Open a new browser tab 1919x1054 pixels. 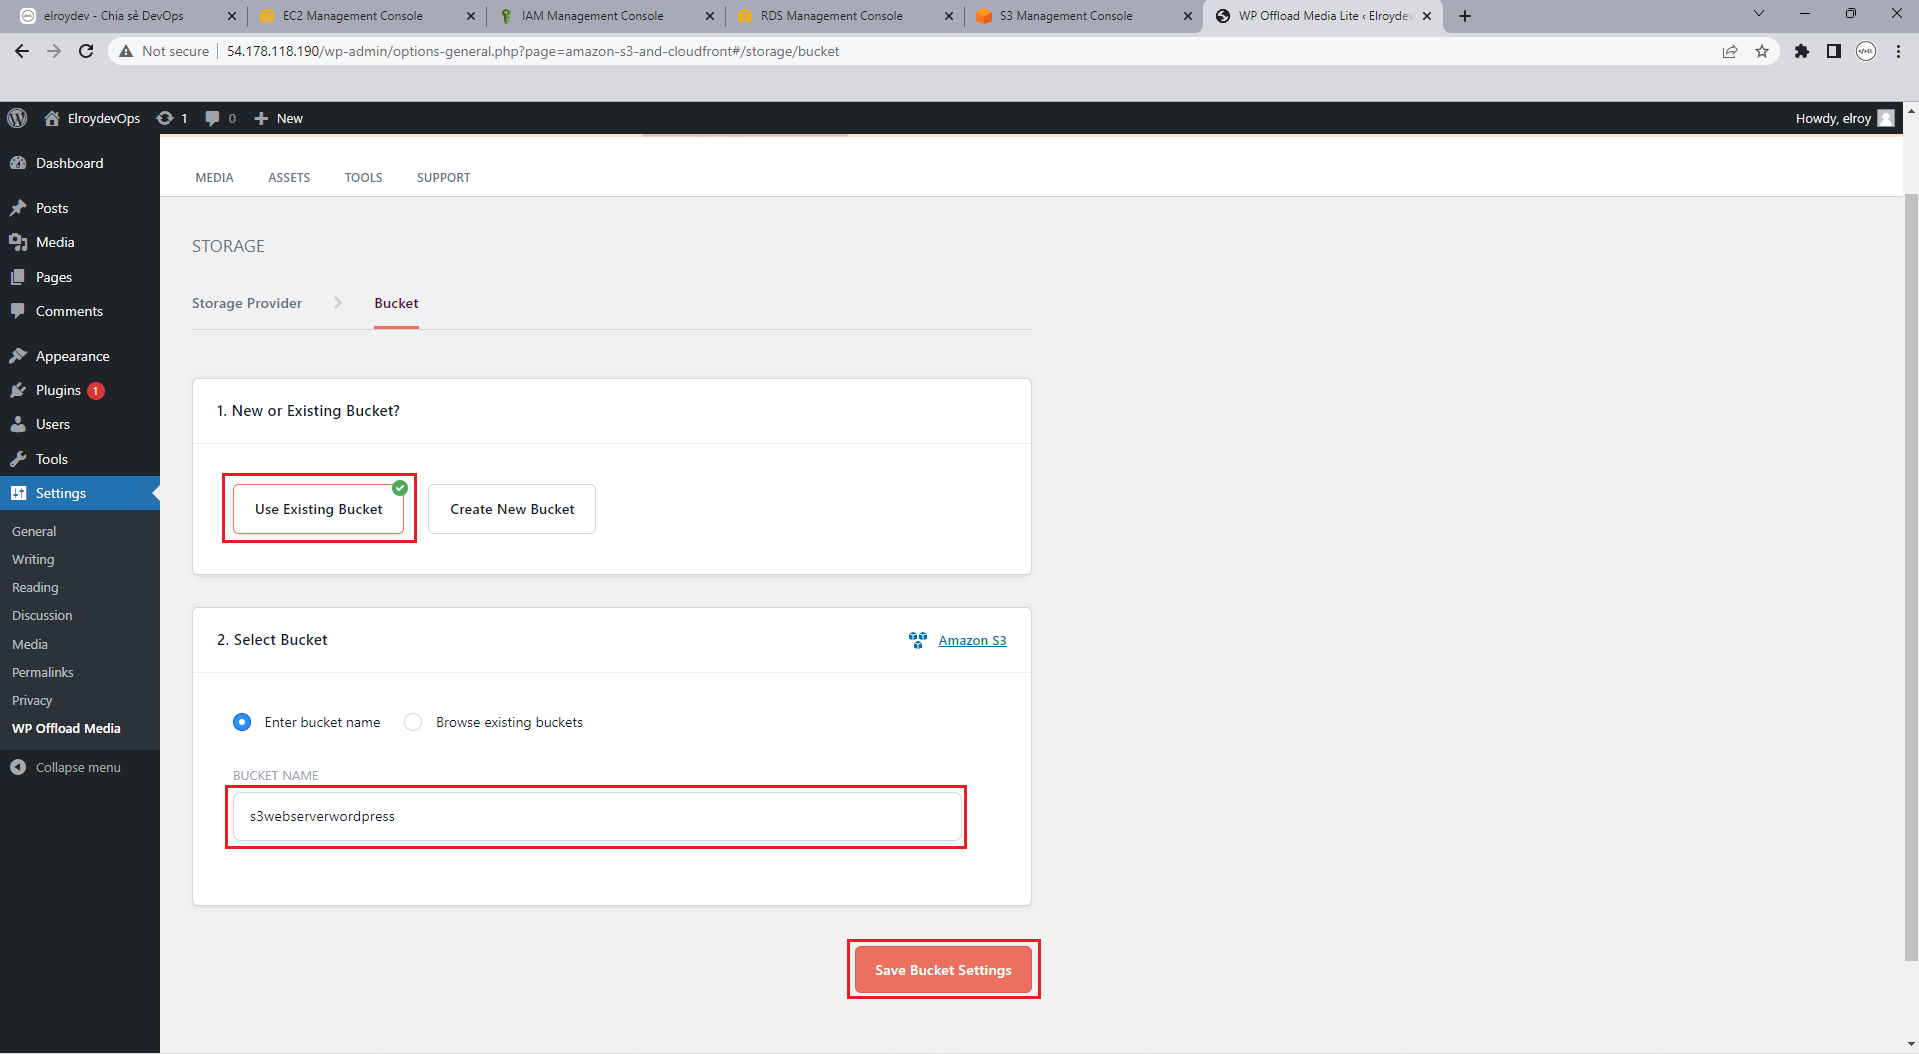click(1465, 16)
